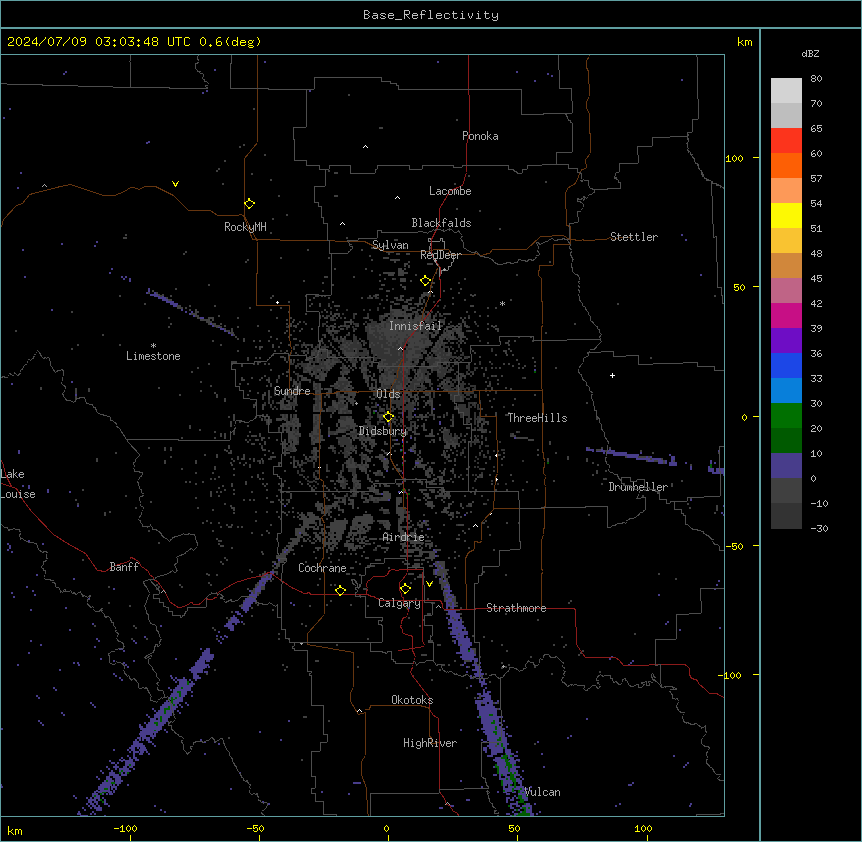
Task: Click the Blackfalds label
Action: tap(441, 223)
